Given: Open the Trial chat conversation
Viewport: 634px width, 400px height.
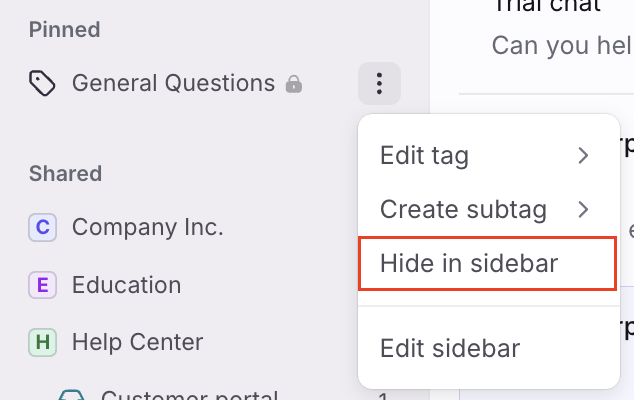Looking at the screenshot, I should [547, 6].
